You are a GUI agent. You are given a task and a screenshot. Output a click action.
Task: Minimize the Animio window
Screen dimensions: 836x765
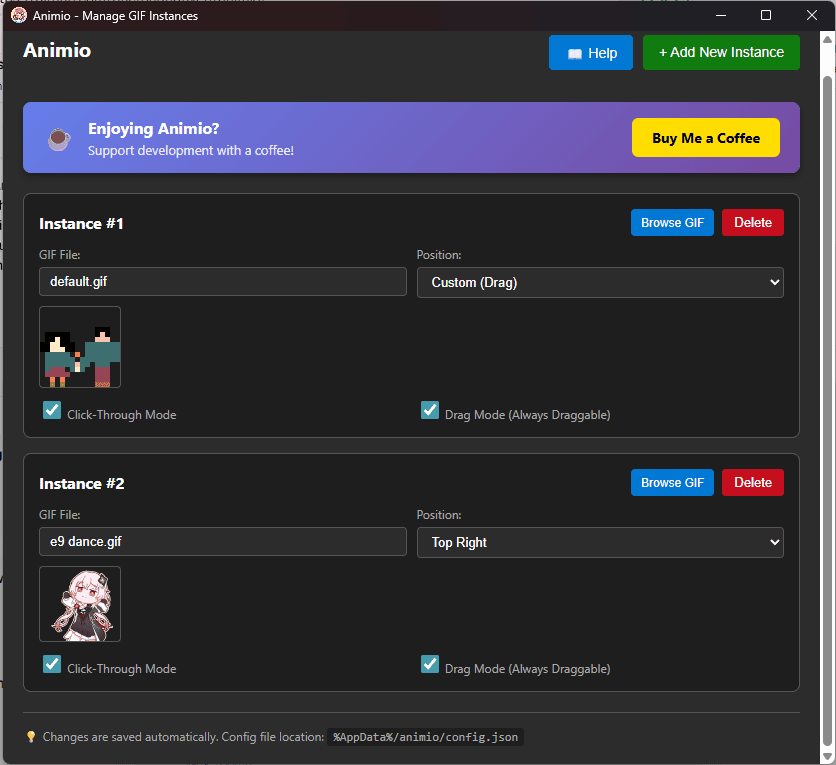point(719,16)
